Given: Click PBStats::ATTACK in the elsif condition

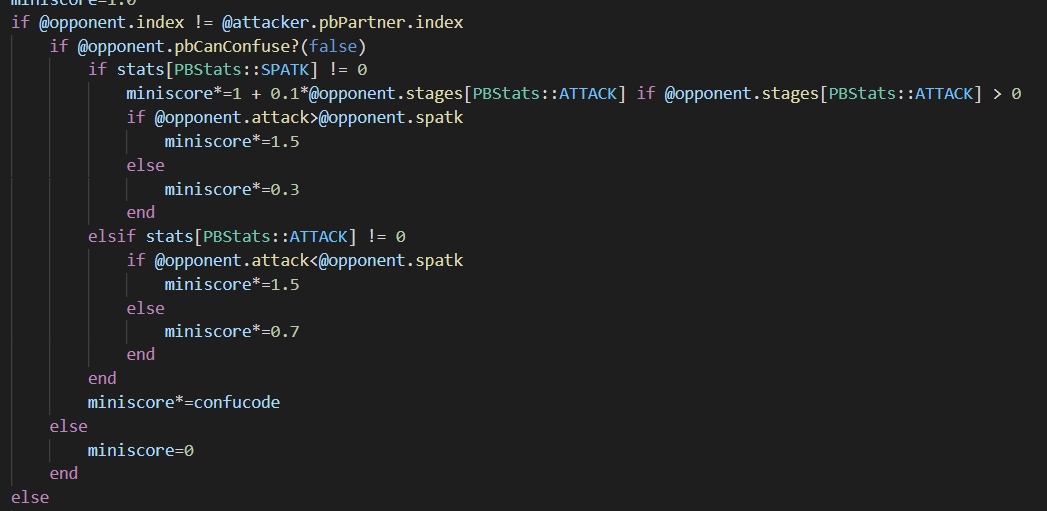Looking at the screenshot, I should (275, 236).
